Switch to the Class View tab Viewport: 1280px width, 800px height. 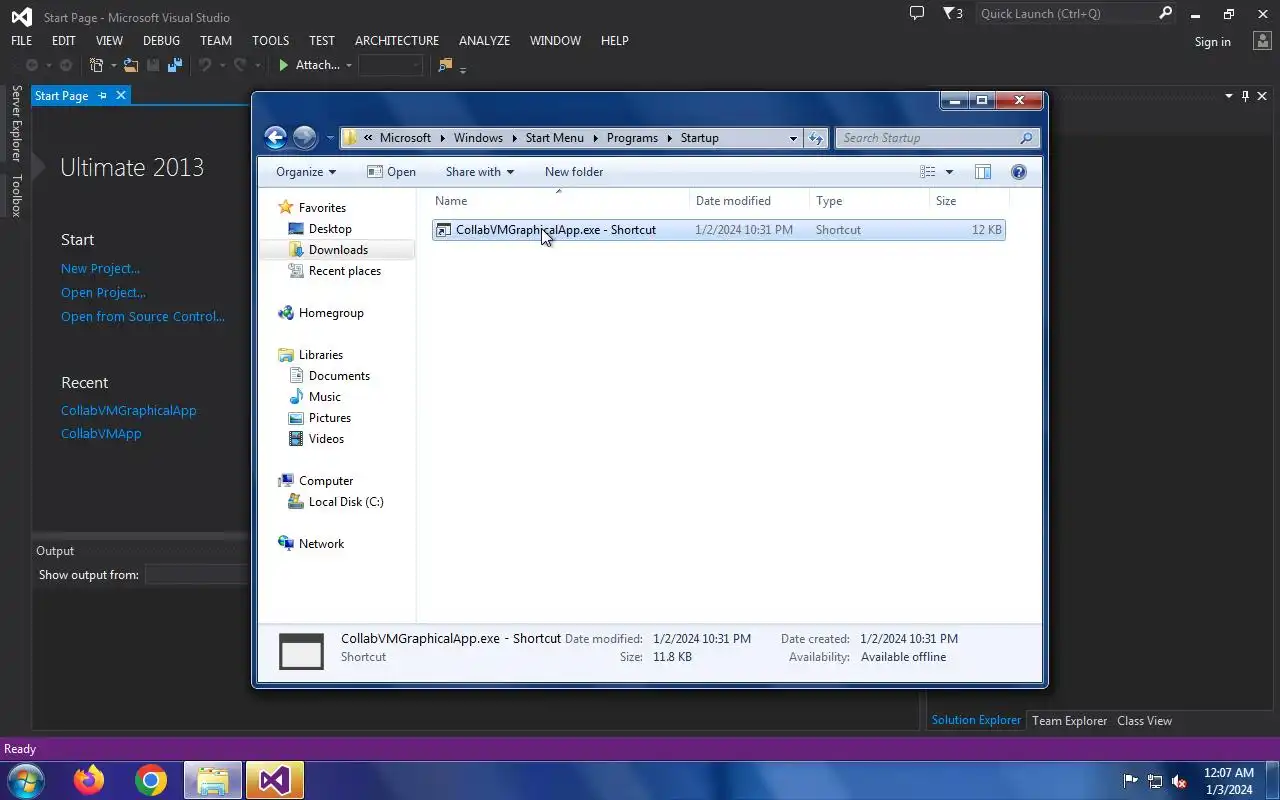[x=1144, y=720]
